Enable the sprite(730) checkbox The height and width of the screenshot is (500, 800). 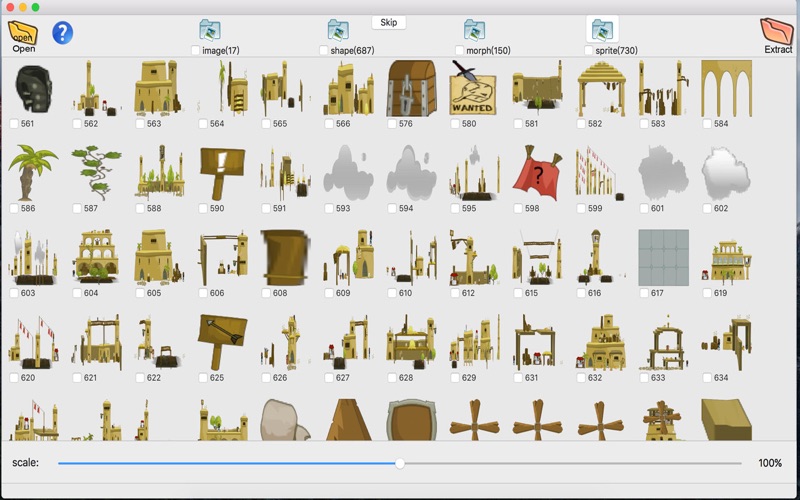(x=588, y=50)
